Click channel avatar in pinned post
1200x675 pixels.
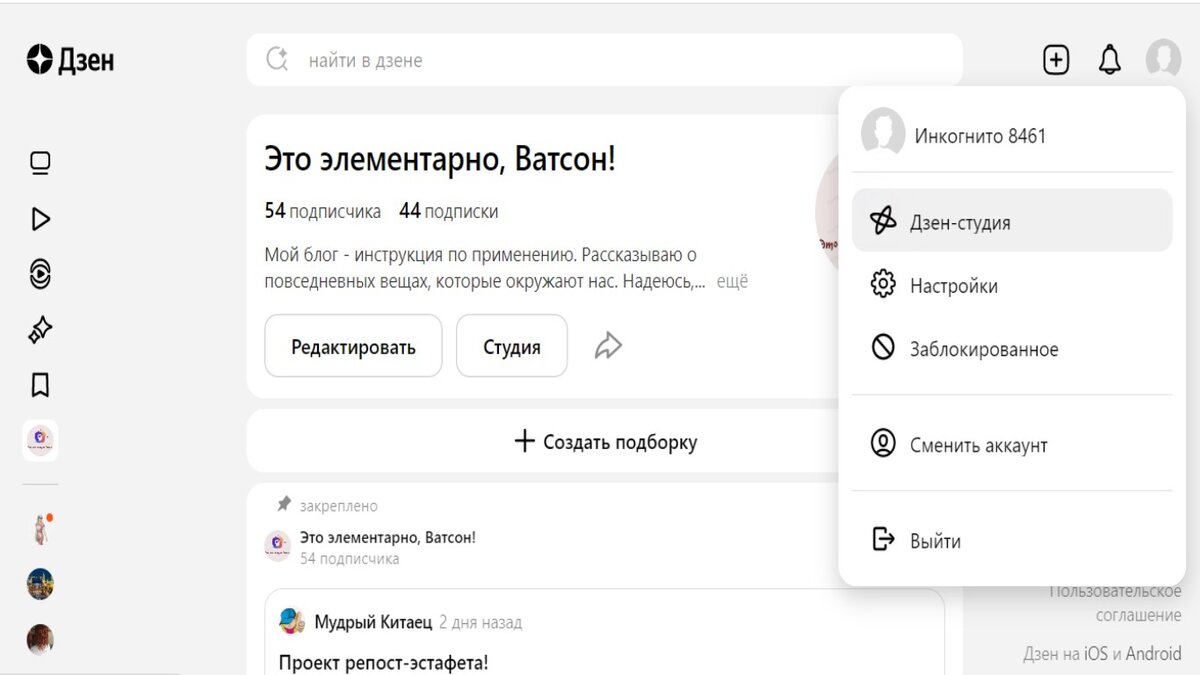(278, 546)
